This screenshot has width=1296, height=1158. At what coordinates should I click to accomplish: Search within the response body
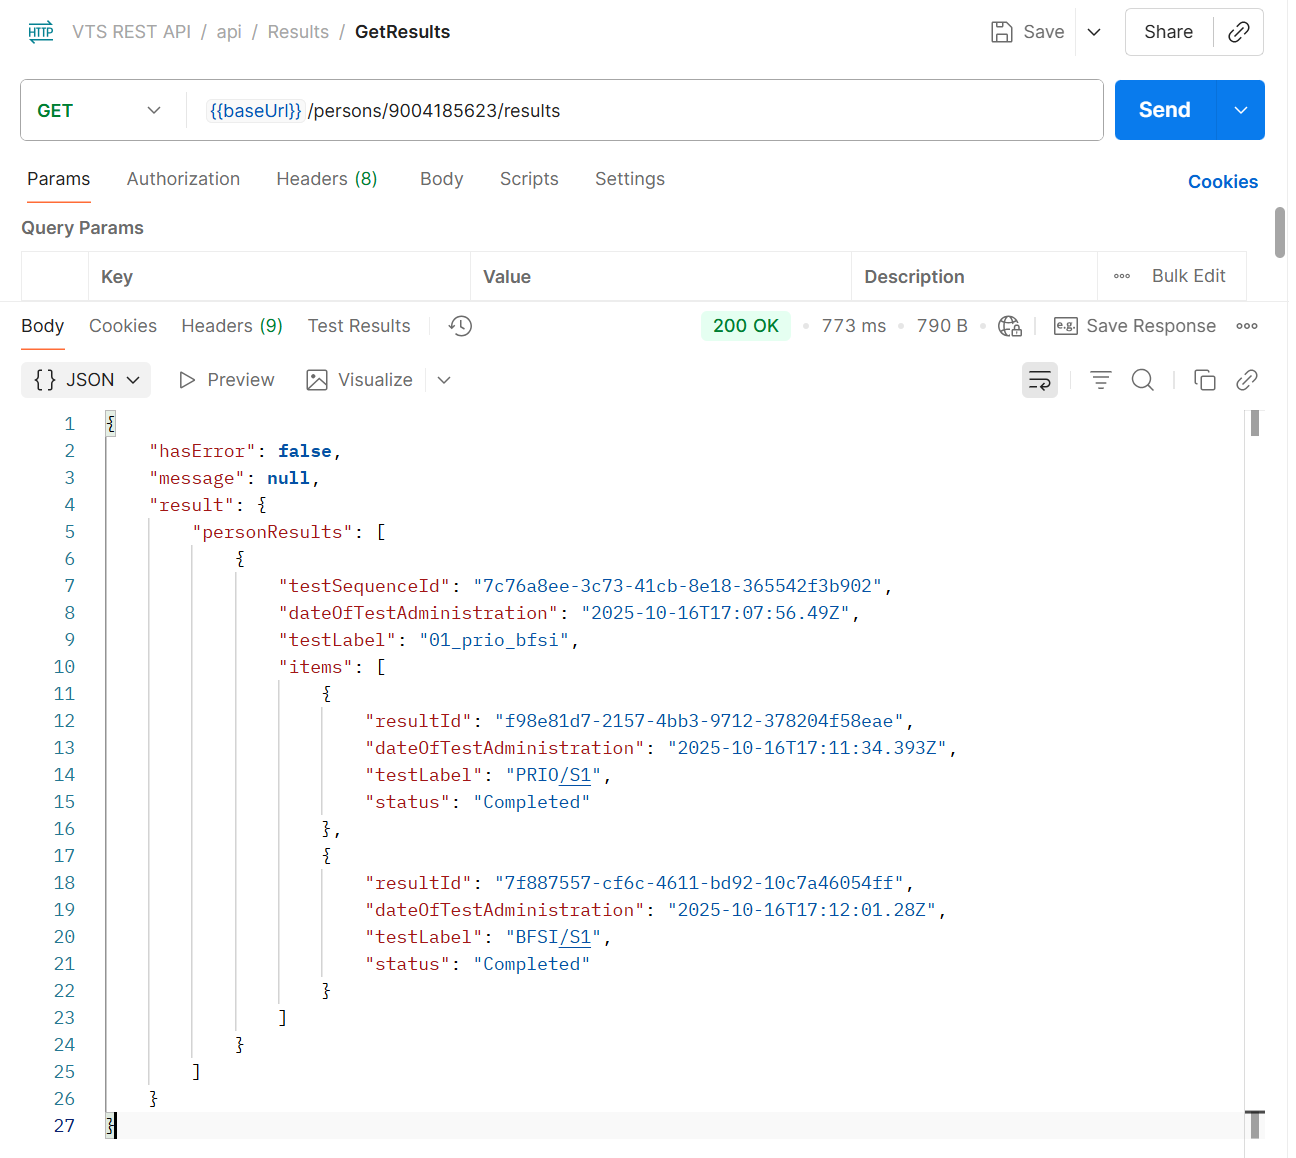pyautogui.click(x=1142, y=380)
